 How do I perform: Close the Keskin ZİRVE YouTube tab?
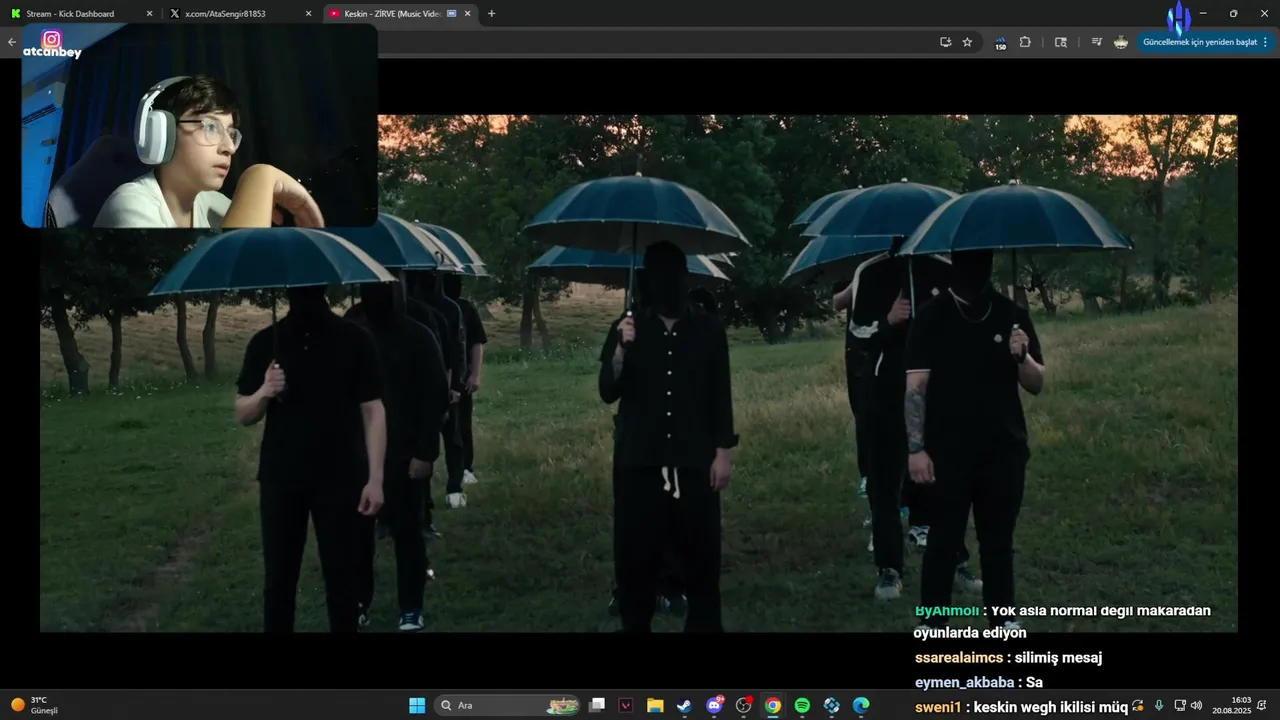click(x=467, y=14)
